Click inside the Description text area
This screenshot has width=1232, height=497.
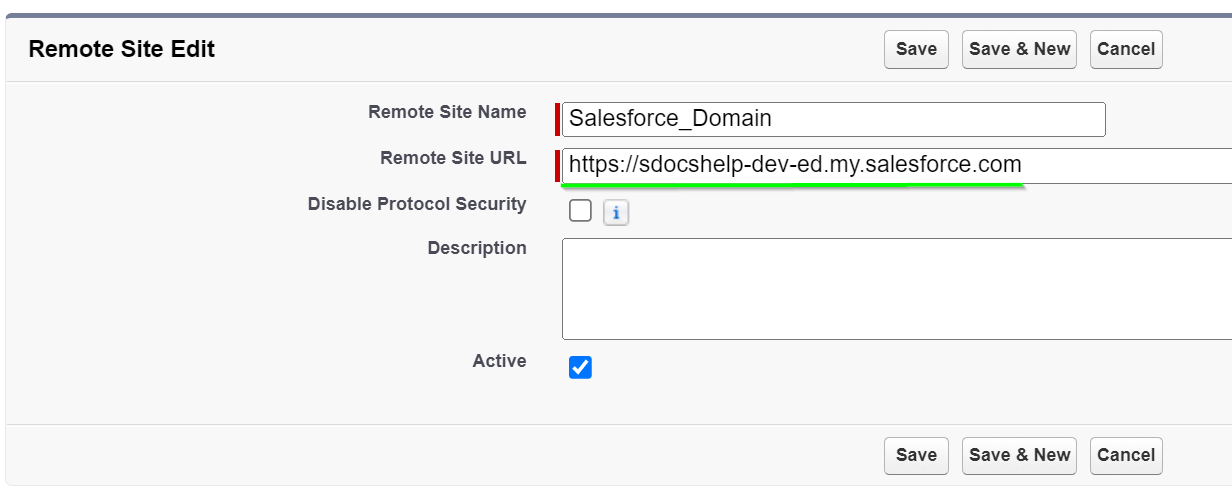click(897, 289)
